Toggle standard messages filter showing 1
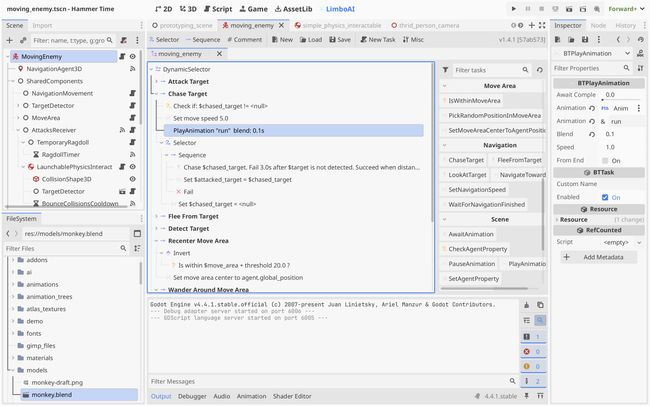Screen dimensions: 650x406 (x=533, y=337)
